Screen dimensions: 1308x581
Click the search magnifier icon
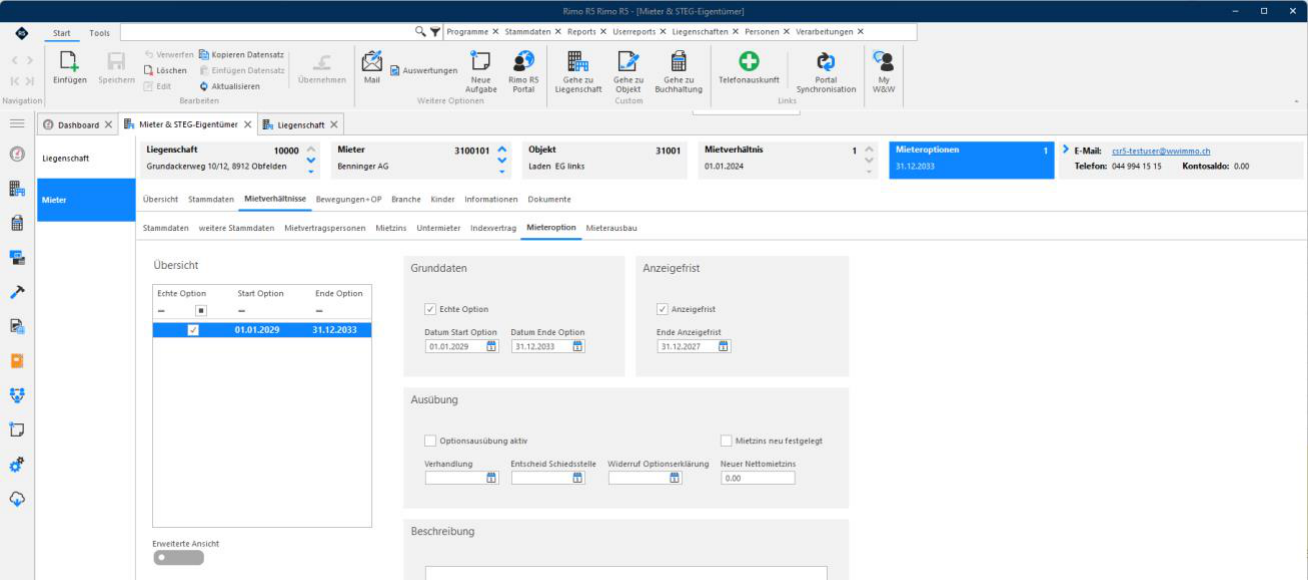[421, 32]
